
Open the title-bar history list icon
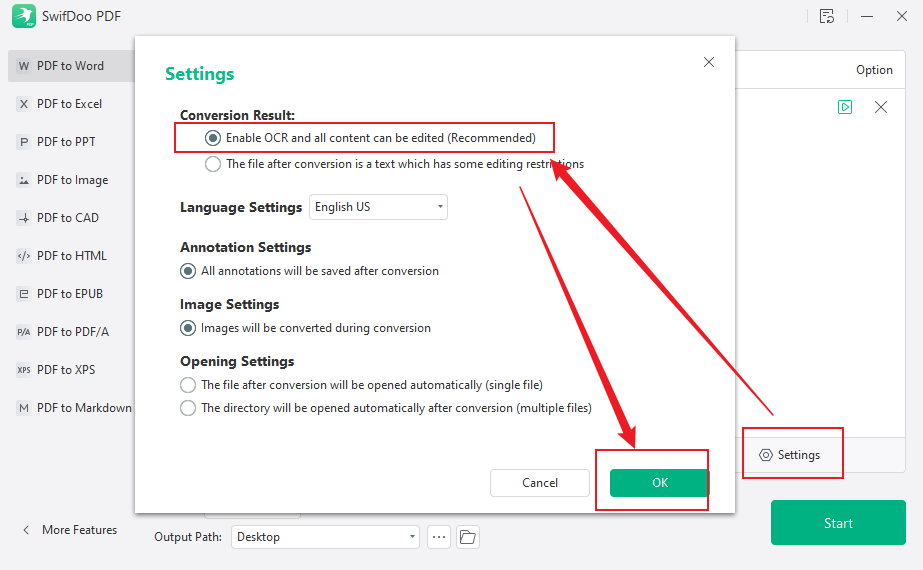(x=827, y=16)
